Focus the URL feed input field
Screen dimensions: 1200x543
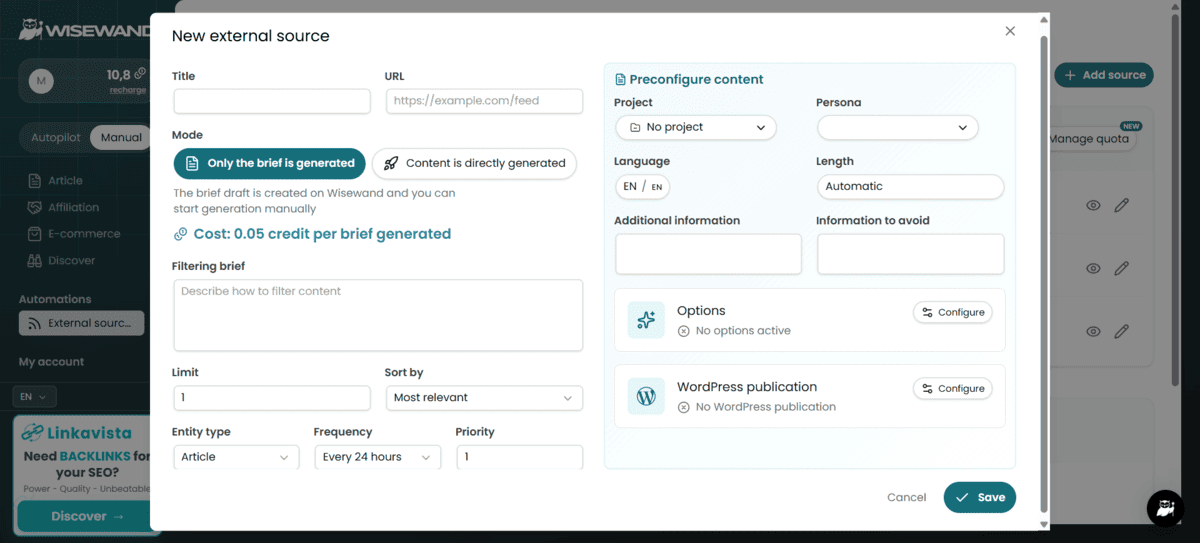484,101
